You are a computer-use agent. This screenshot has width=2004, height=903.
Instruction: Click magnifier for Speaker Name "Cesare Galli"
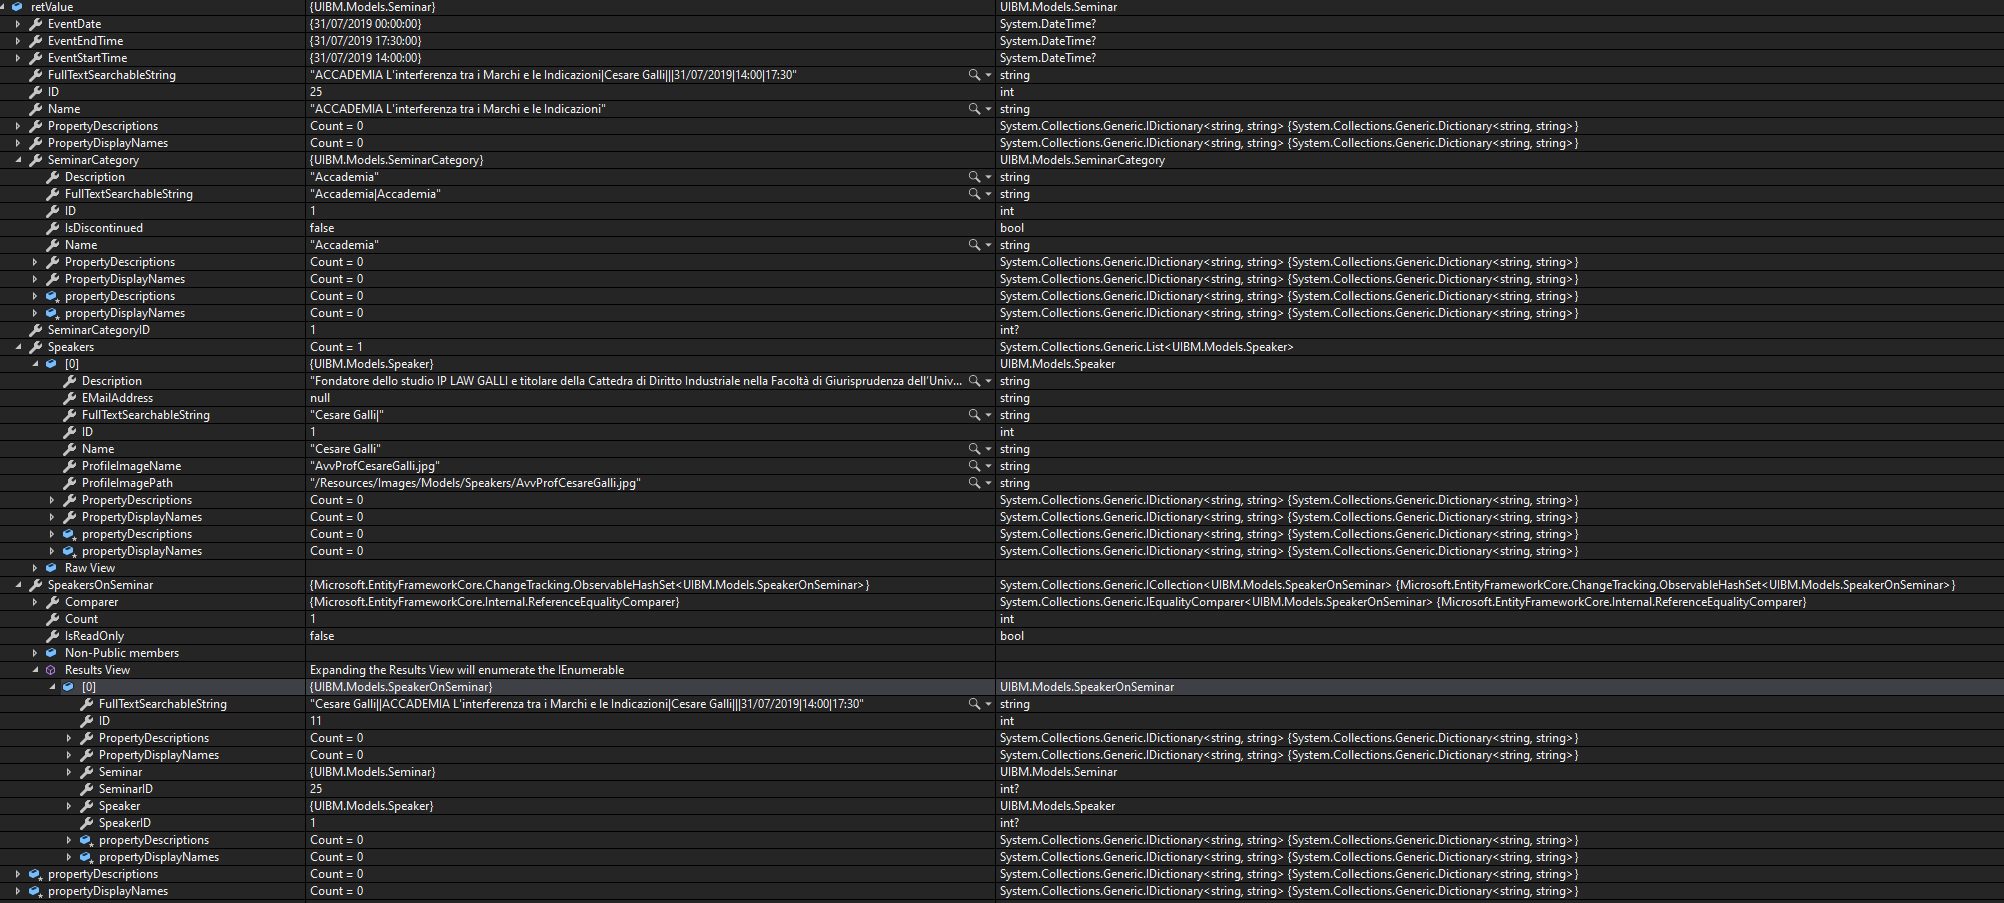point(976,448)
